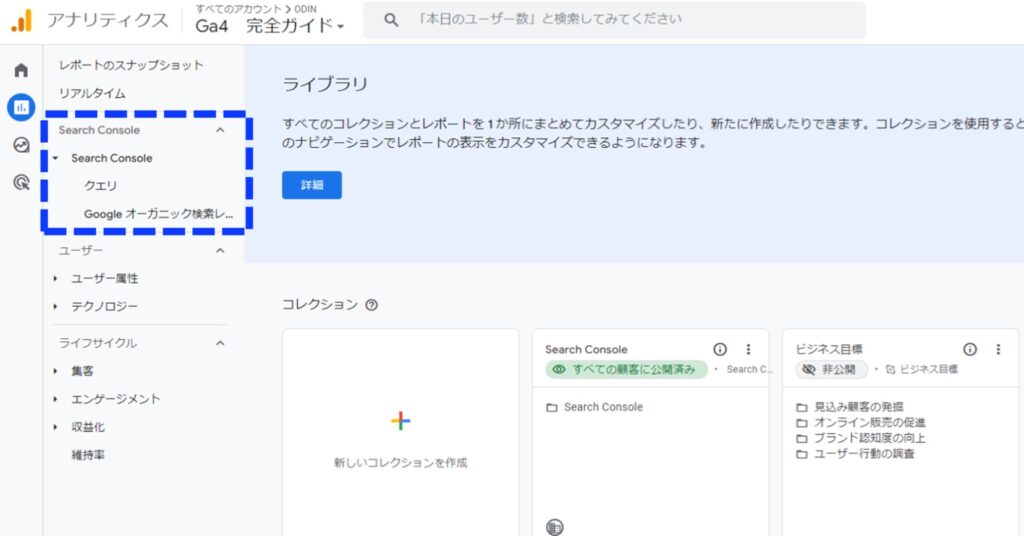This screenshot has width=1024, height=536.
Task: Click the ライブラリ heading
Action: pyautogui.click(x=325, y=84)
